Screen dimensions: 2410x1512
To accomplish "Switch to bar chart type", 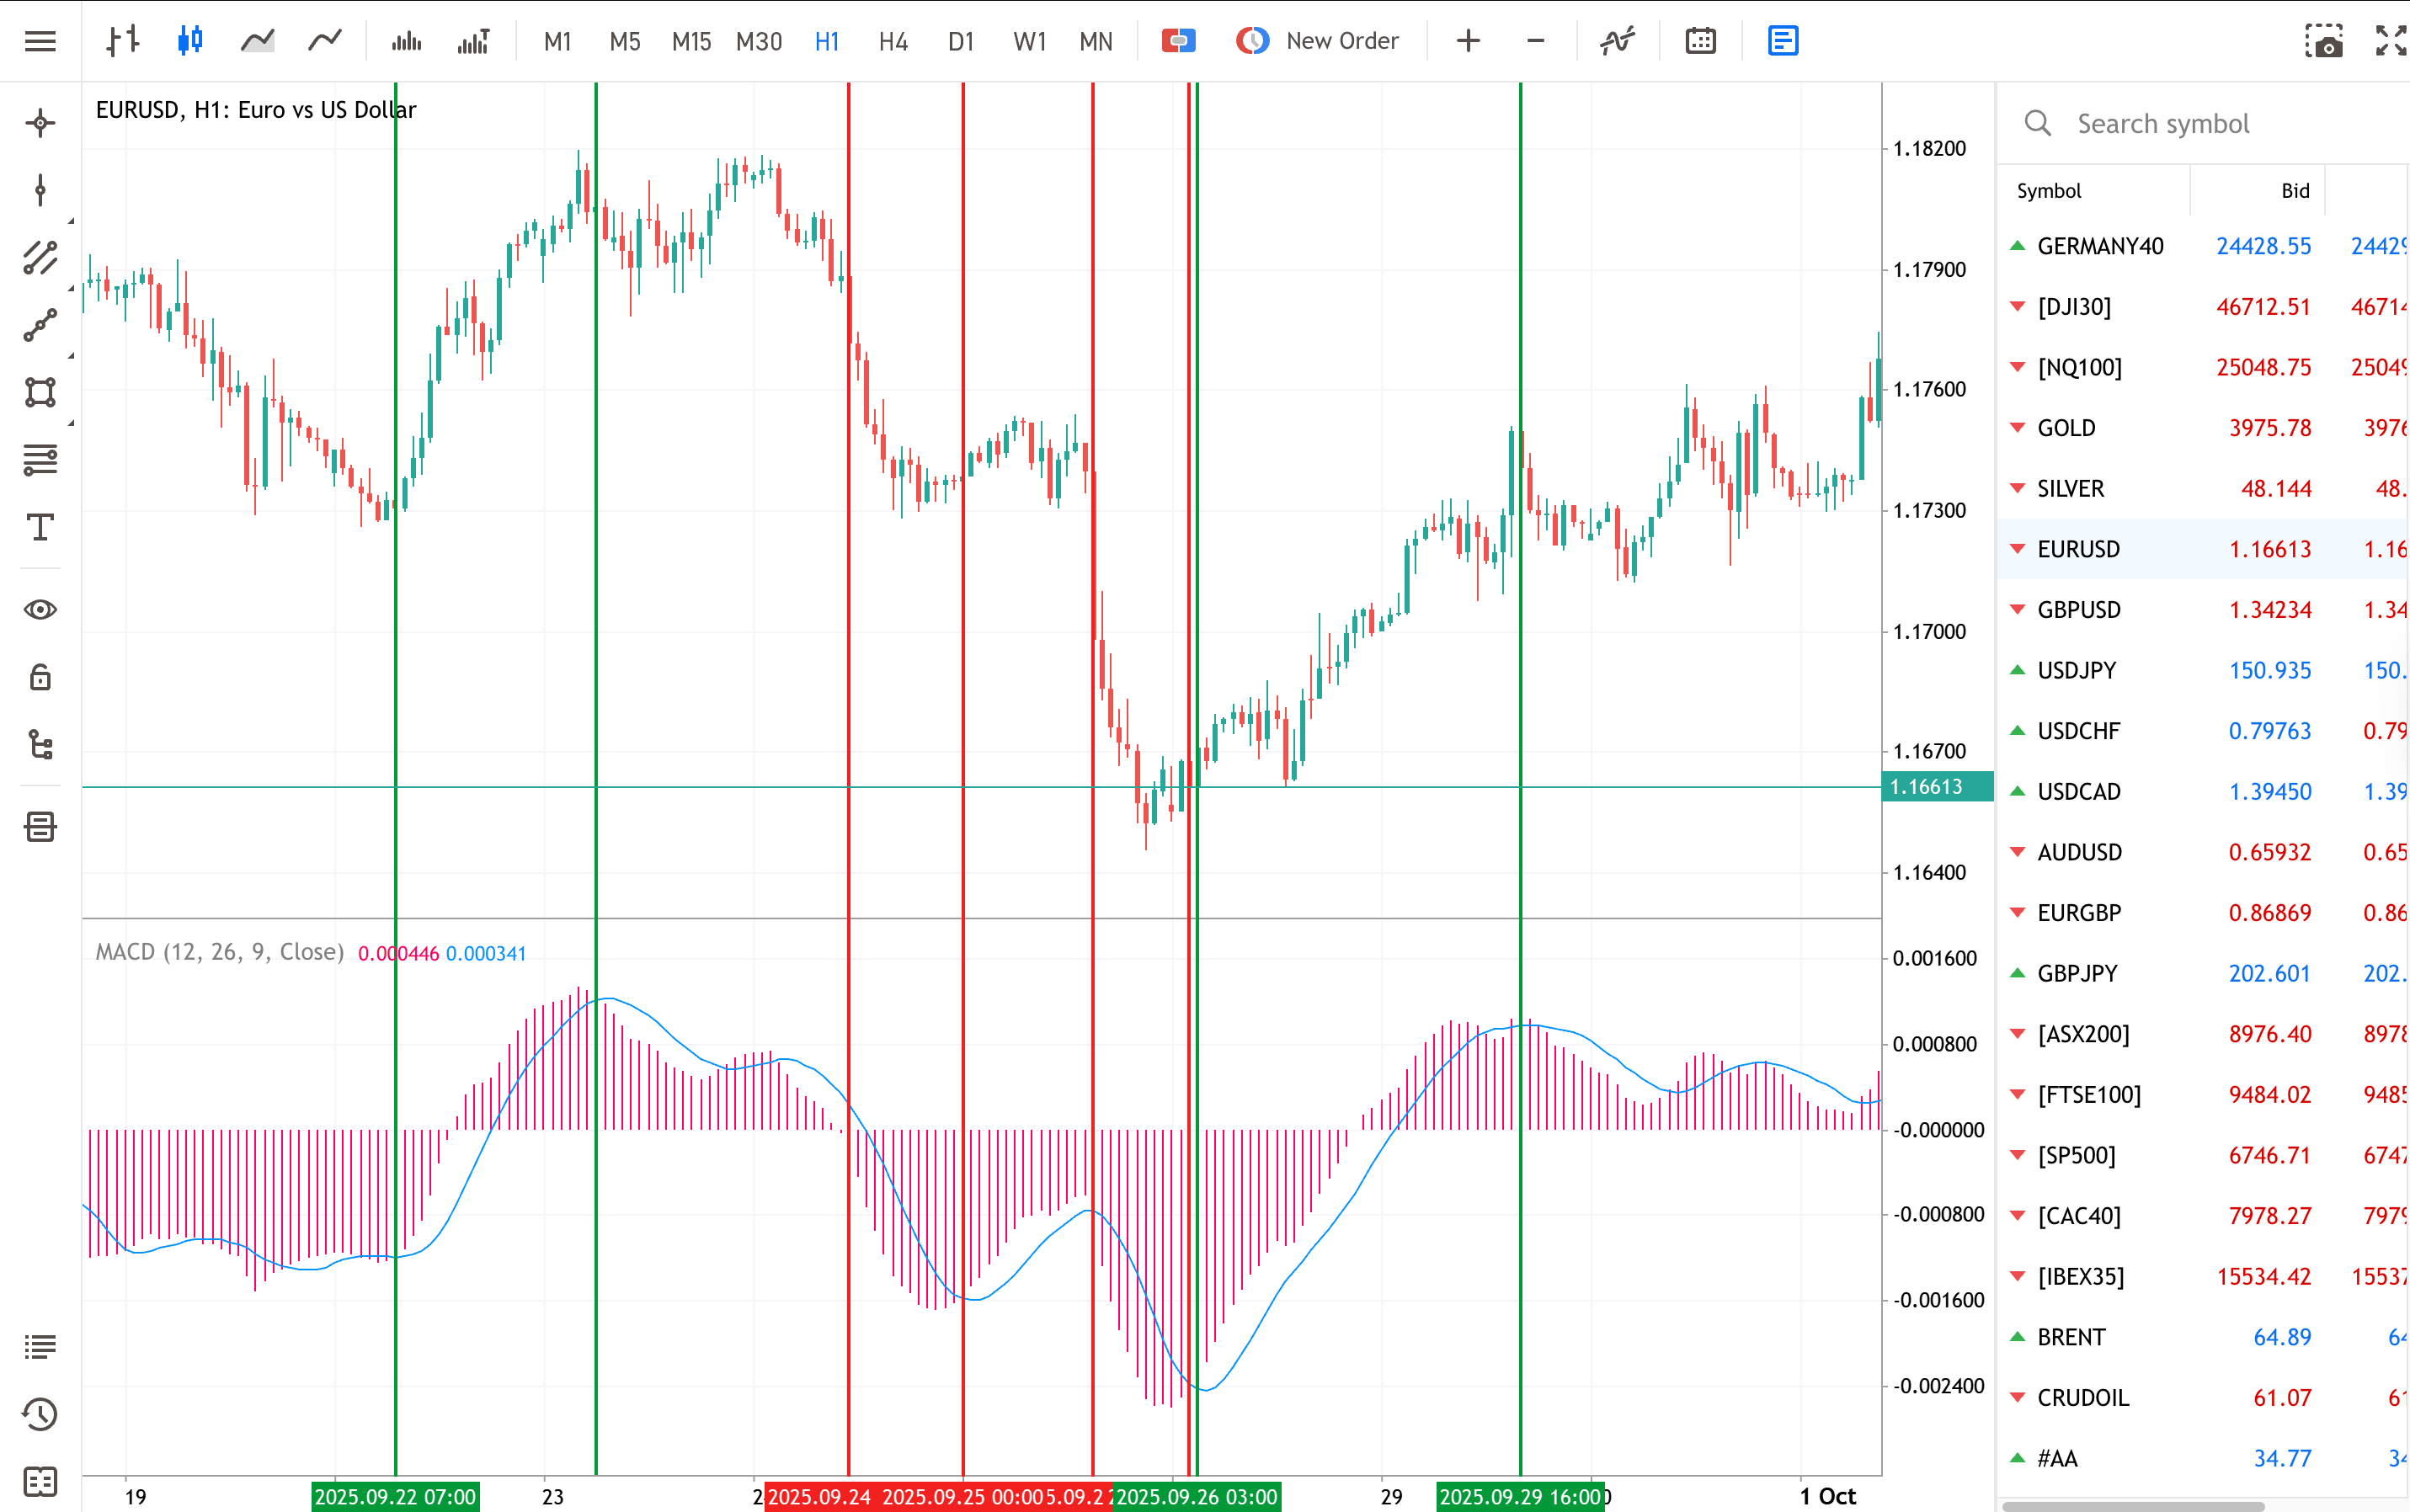I will coord(122,41).
